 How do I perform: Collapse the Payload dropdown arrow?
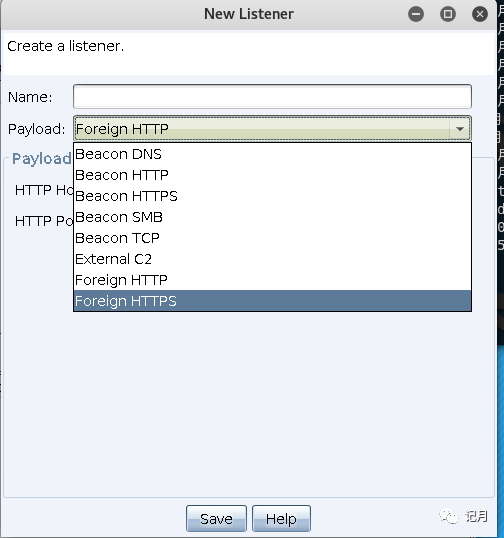tap(460, 129)
